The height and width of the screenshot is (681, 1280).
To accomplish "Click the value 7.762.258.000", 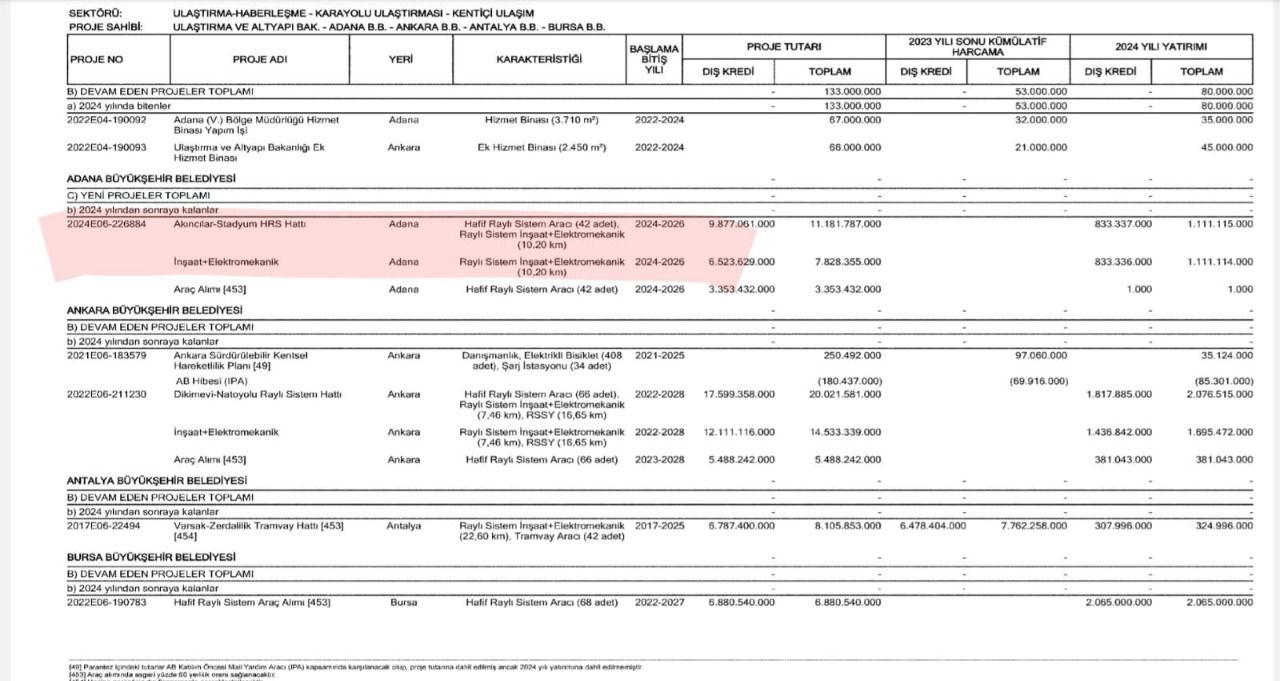I will click(1033, 526).
